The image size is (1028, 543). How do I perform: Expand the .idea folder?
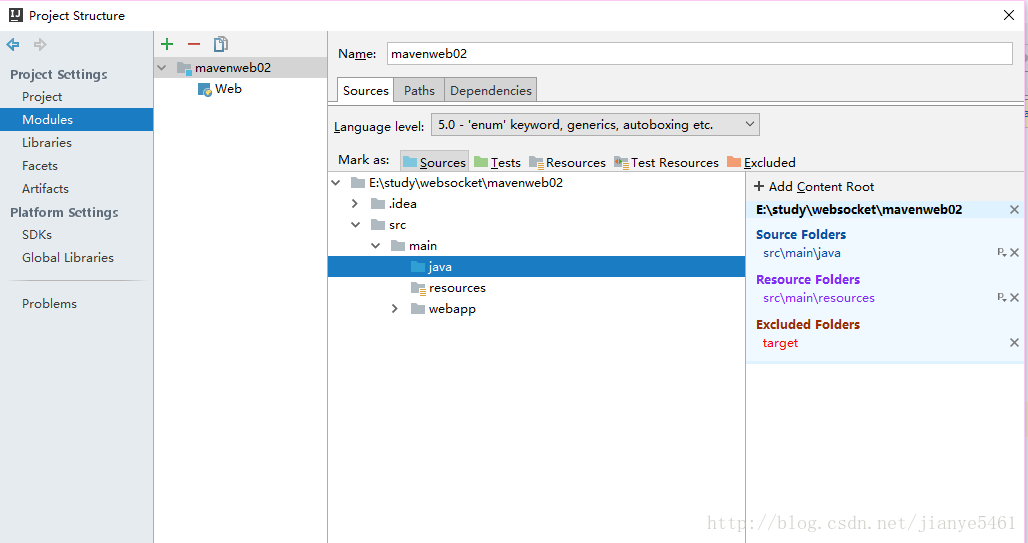[355, 204]
